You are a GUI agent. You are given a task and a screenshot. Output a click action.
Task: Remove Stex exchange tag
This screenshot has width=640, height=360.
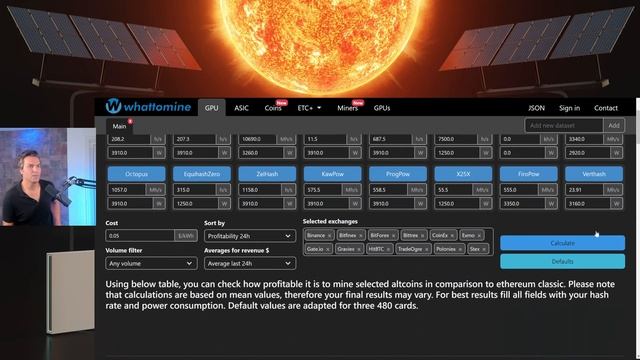click(484, 249)
